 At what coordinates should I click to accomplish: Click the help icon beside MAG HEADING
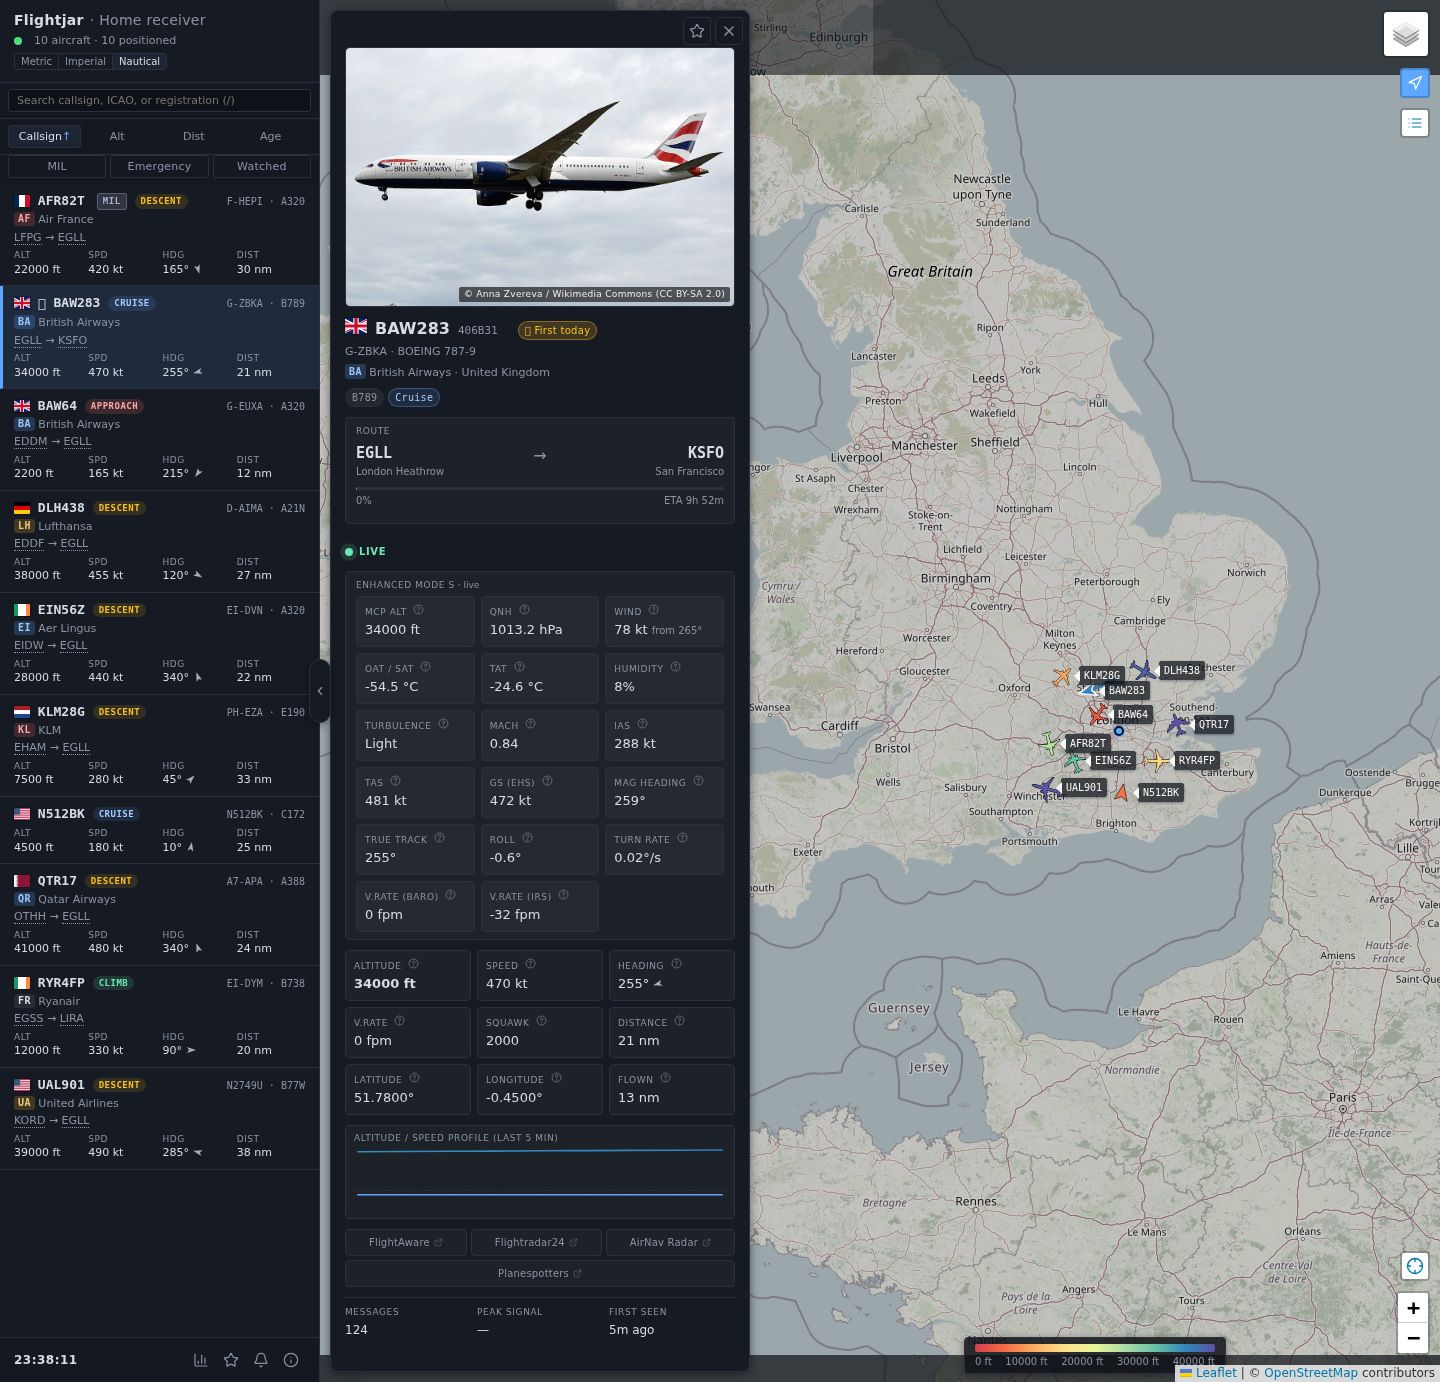pyautogui.click(x=698, y=781)
